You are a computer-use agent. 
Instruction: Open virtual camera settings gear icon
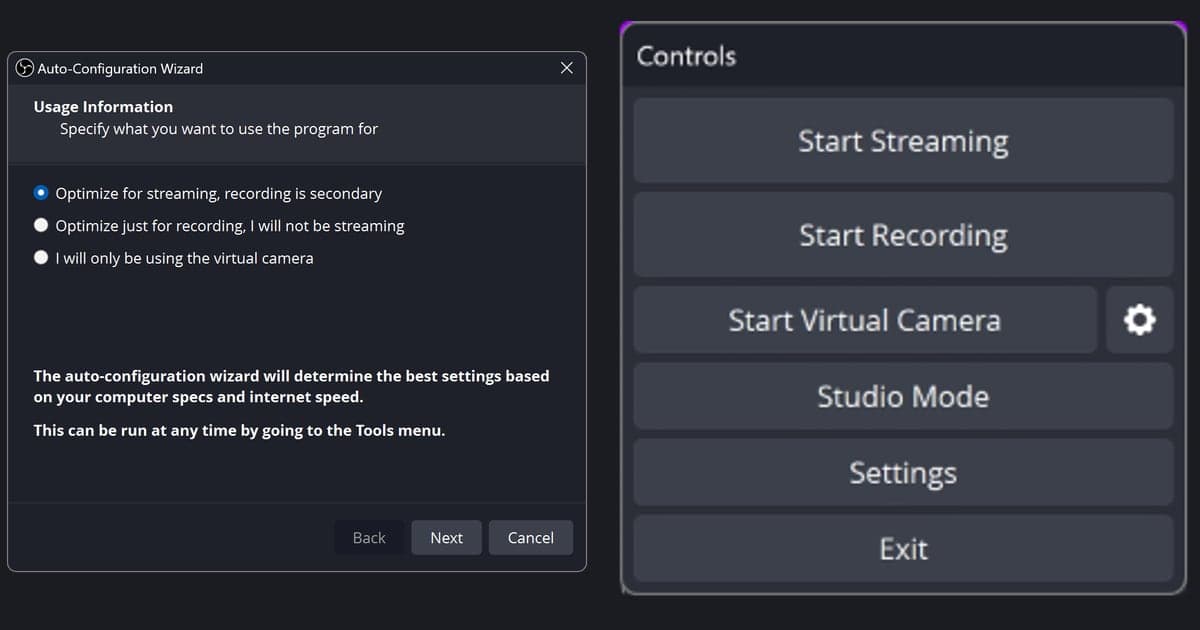[1139, 320]
